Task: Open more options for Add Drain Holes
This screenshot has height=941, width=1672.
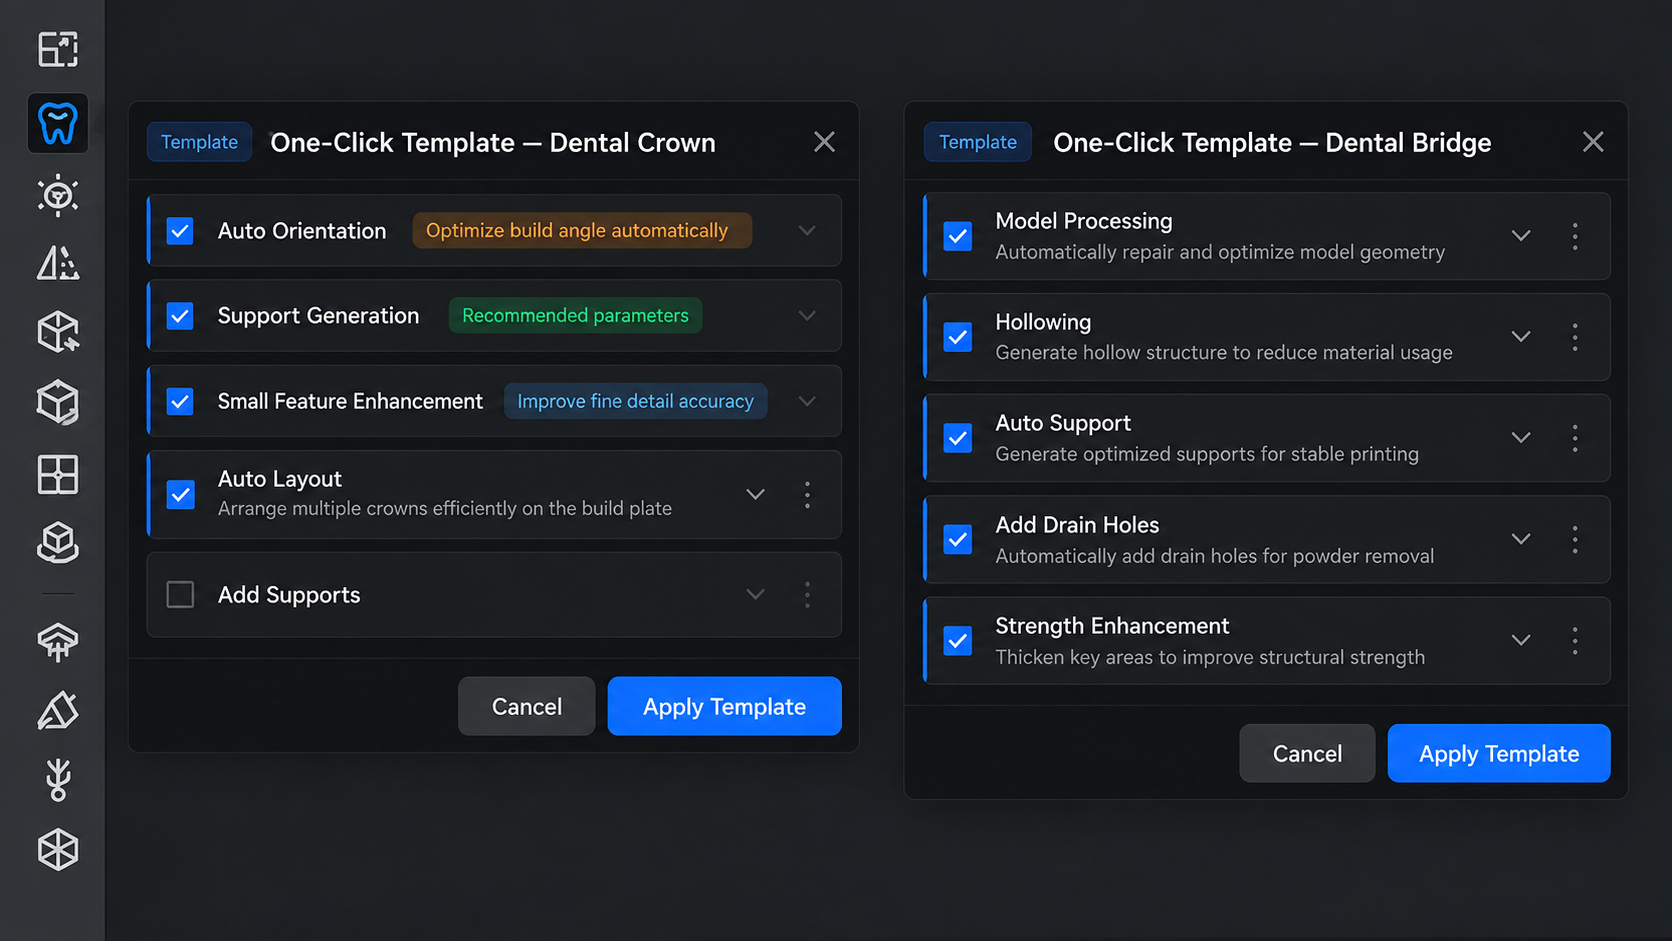Action: (1575, 540)
